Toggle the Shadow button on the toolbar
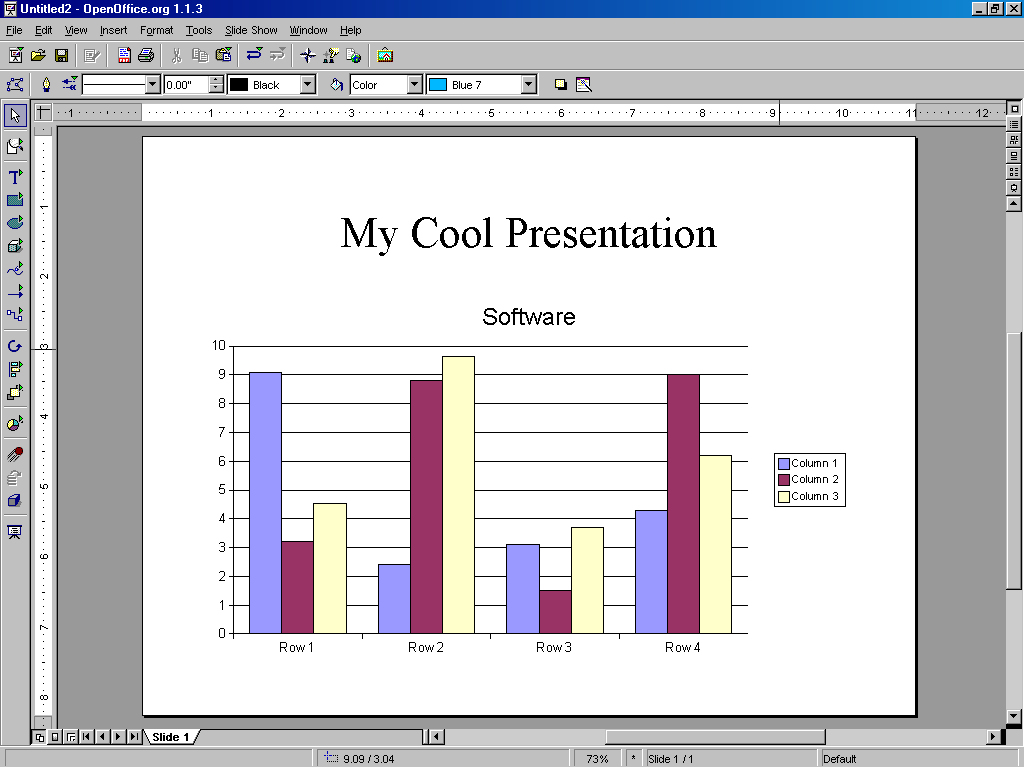1024x768 pixels. pos(560,85)
